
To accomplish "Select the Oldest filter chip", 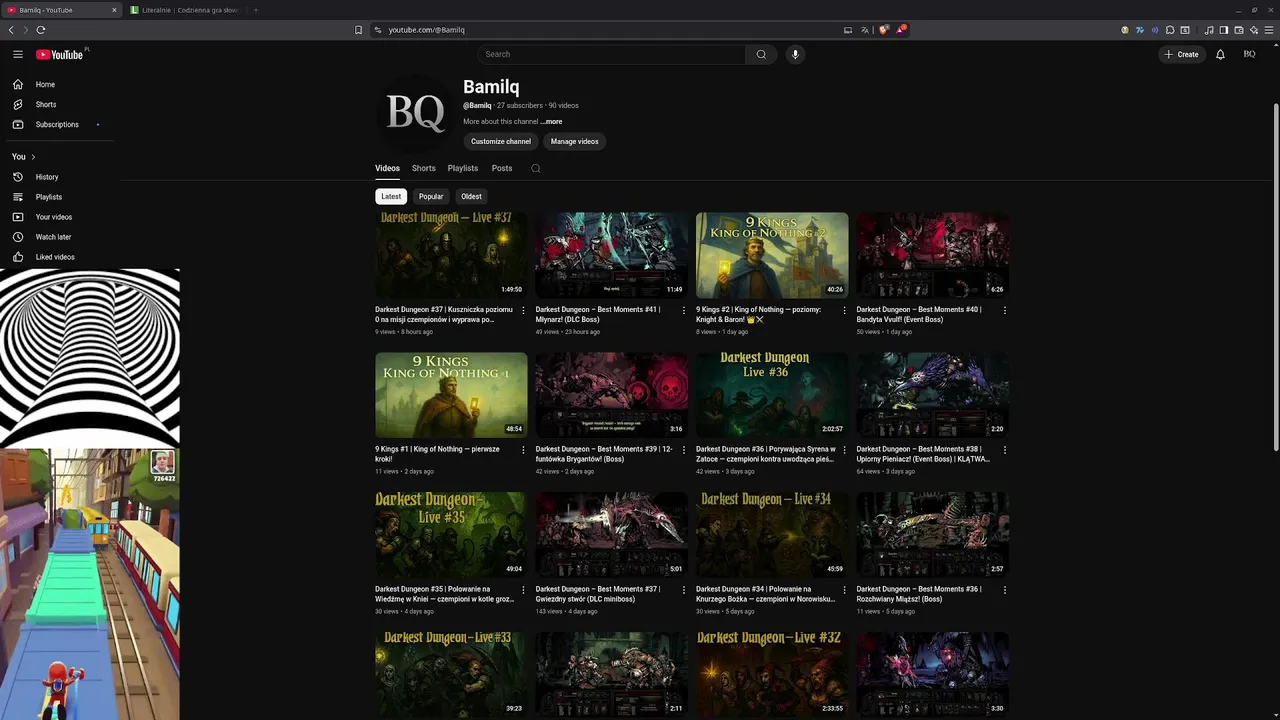I will [471, 196].
